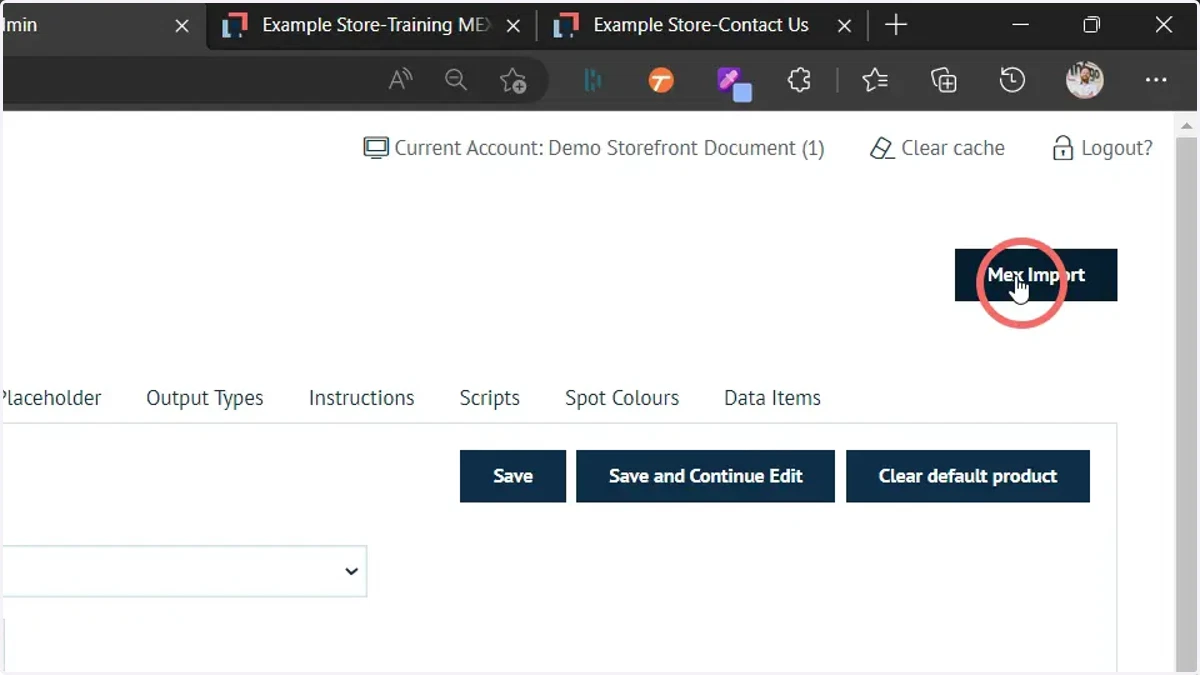Viewport: 1200px width, 675px height.
Task: Click the Logout link
Action: coord(1102,148)
